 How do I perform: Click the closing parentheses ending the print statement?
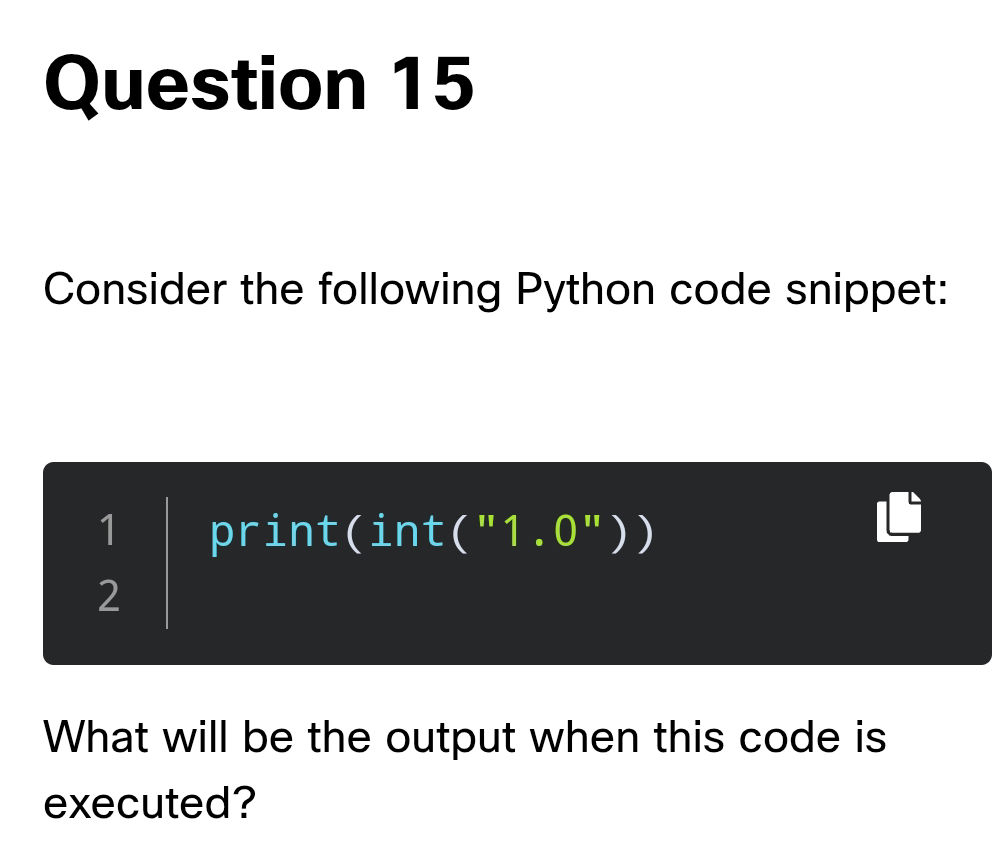tap(632, 533)
